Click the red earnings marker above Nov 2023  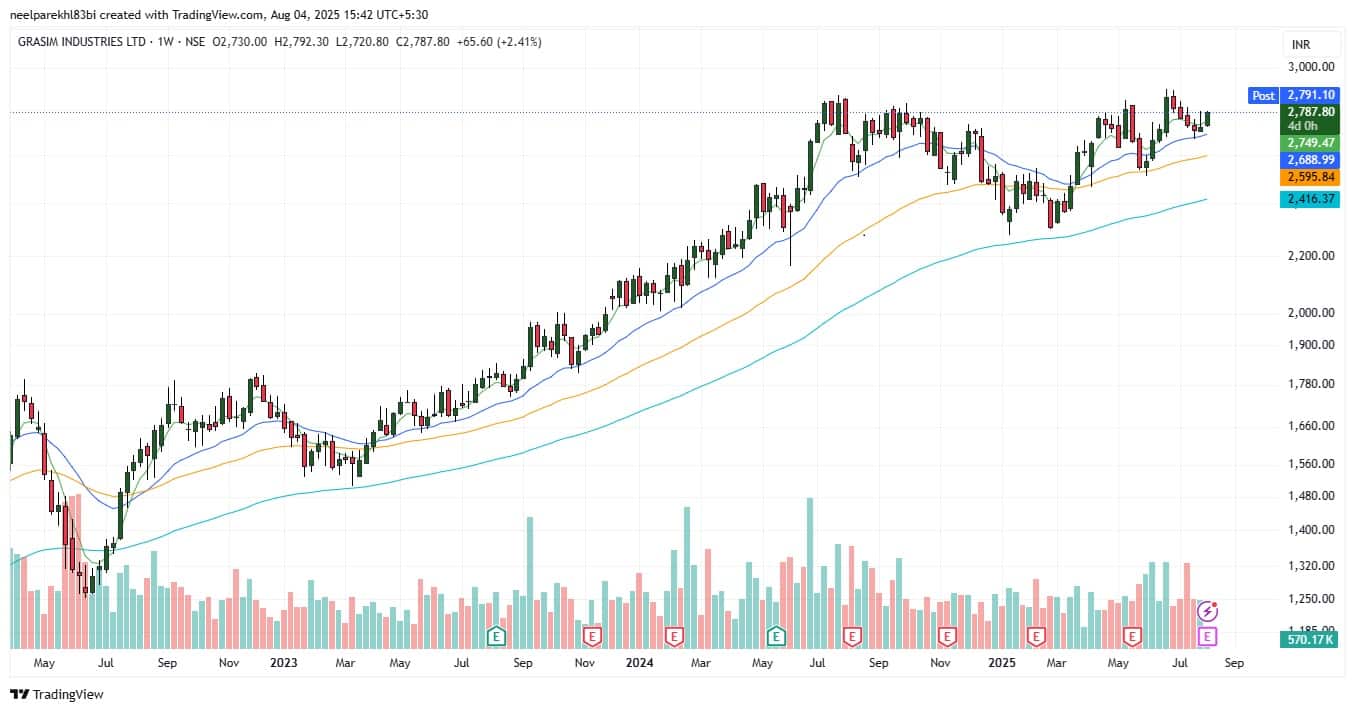[x=592, y=636]
